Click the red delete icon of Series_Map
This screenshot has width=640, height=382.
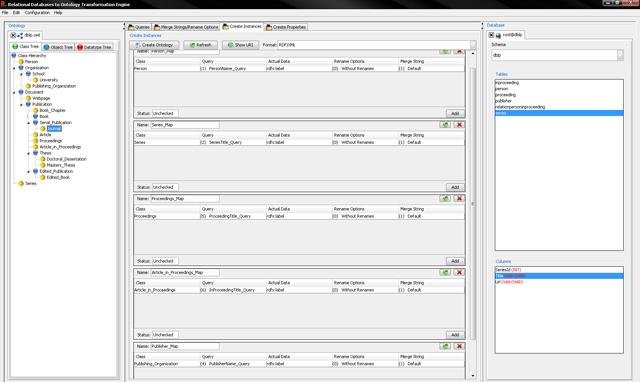click(x=459, y=124)
